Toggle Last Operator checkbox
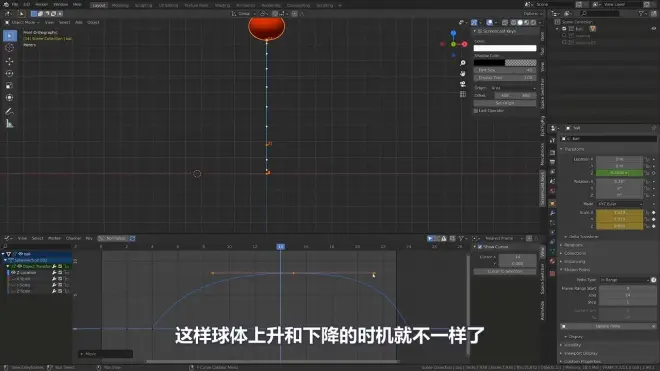The height and width of the screenshot is (371, 660). (x=476, y=111)
